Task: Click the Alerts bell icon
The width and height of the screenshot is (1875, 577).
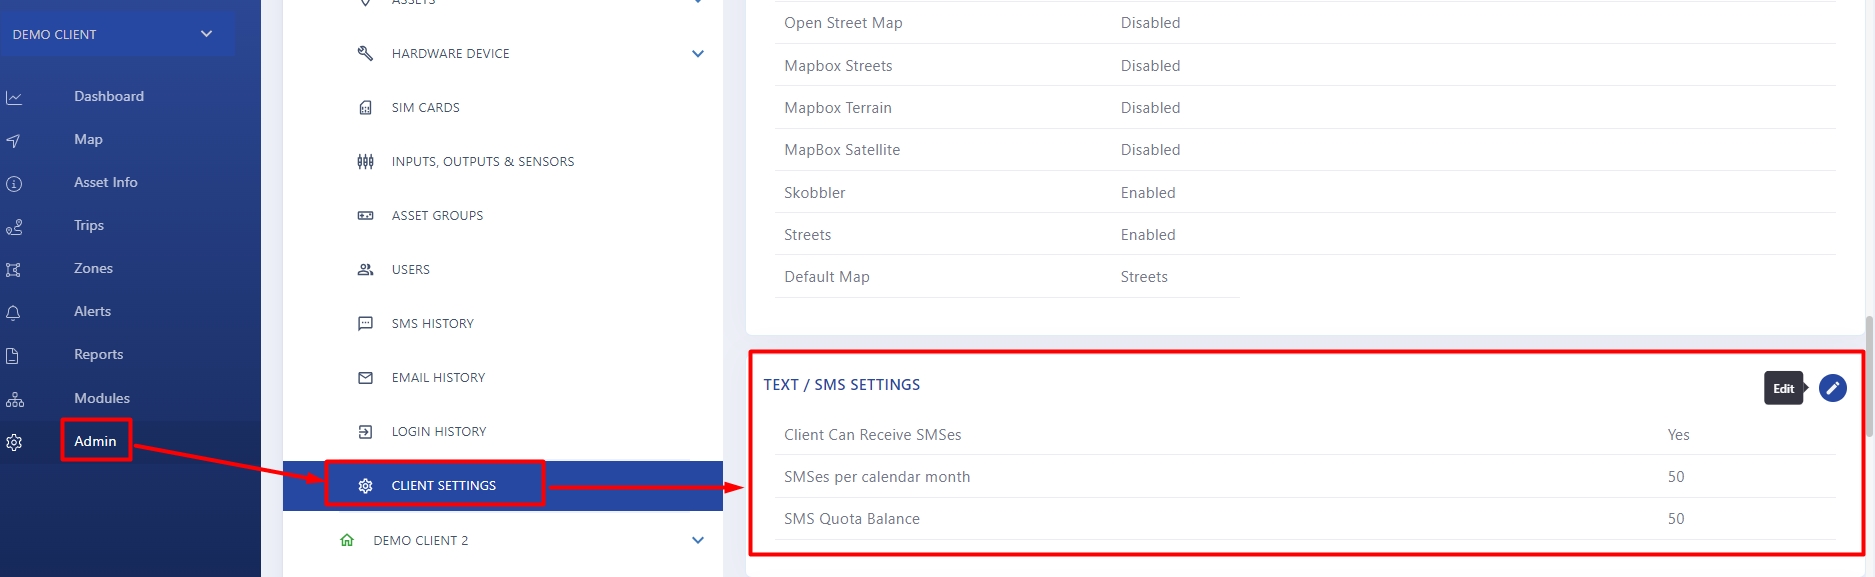Action: [x=14, y=313]
